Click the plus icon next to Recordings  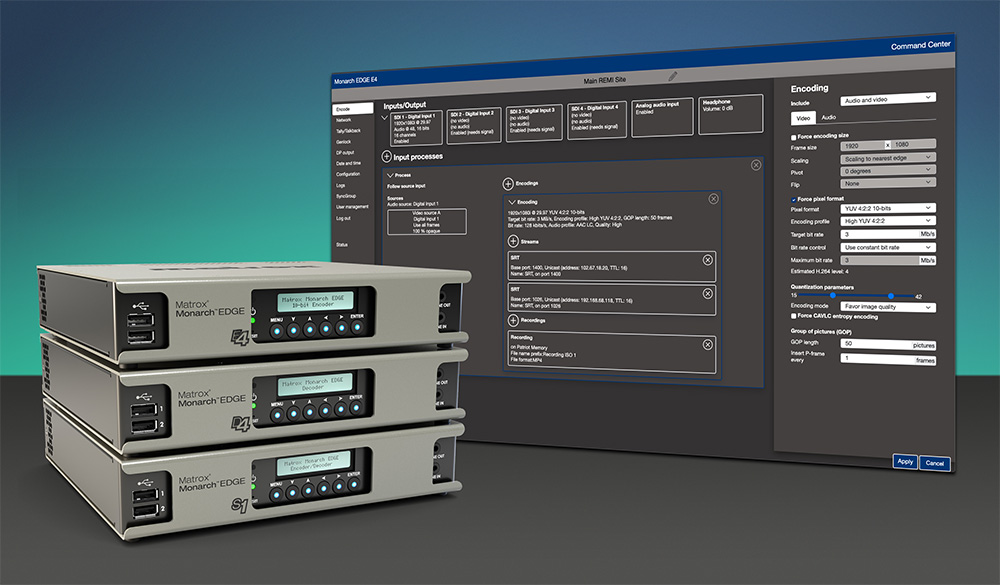click(x=513, y=320)
